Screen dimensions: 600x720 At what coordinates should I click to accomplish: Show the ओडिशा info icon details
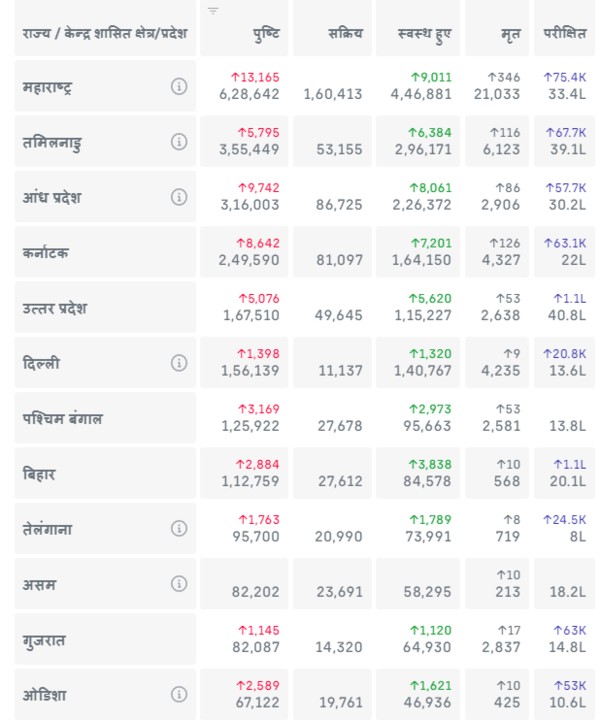[179, 694]
